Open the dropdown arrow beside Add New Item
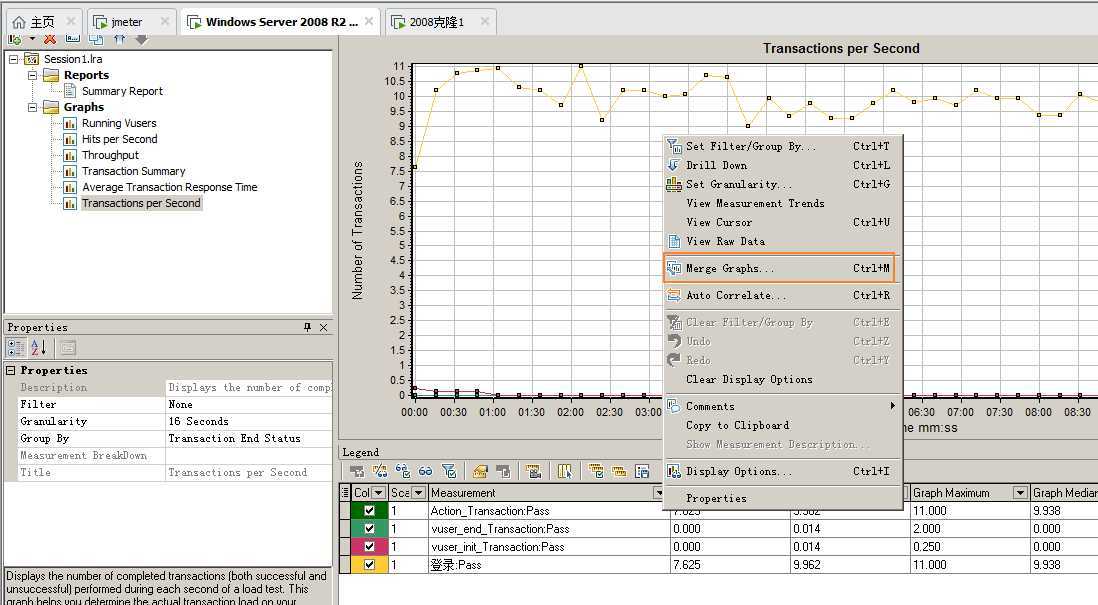 (x=32, y=39)
